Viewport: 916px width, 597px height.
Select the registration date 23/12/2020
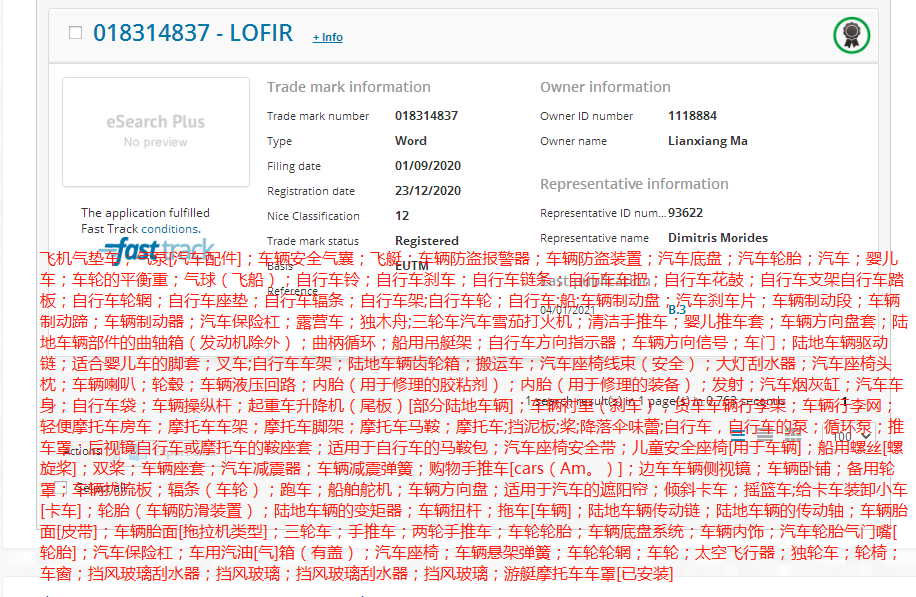tap(428, 191)
